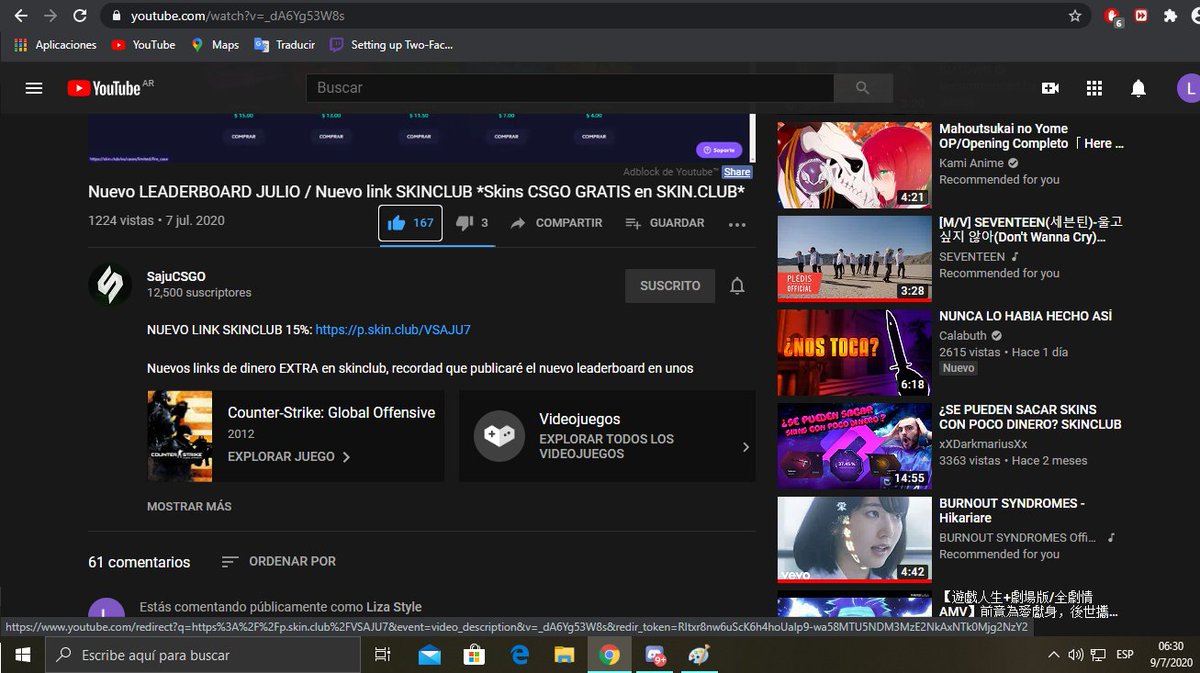Screen dimensions: 1200x673
Task: Open BURNOUT SYNDROMES Hikariare thumbnail
Action: pyautogui.click(x=855, y=540)
